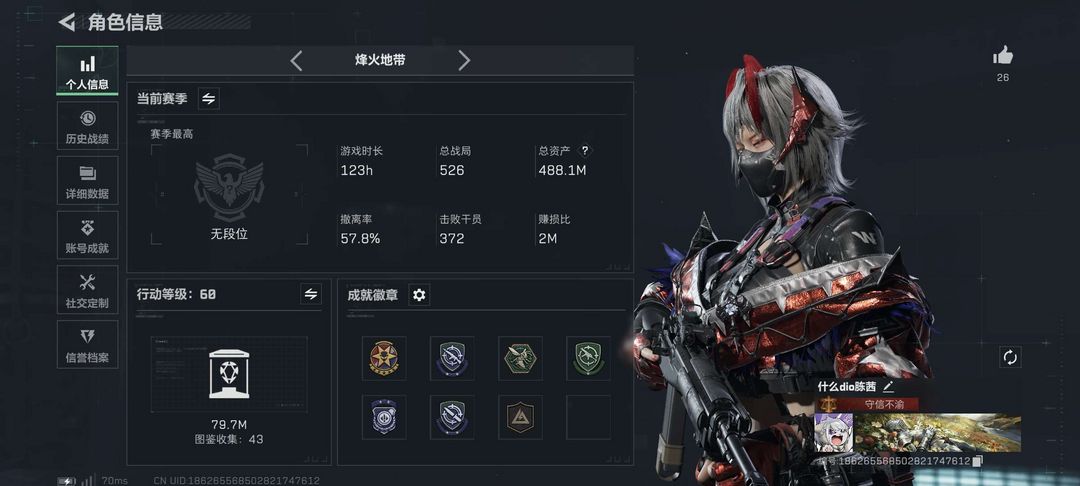This screenshot has height=486, width=1080.
Task: Go to 信誉档案 section
Action: [87, 344]
